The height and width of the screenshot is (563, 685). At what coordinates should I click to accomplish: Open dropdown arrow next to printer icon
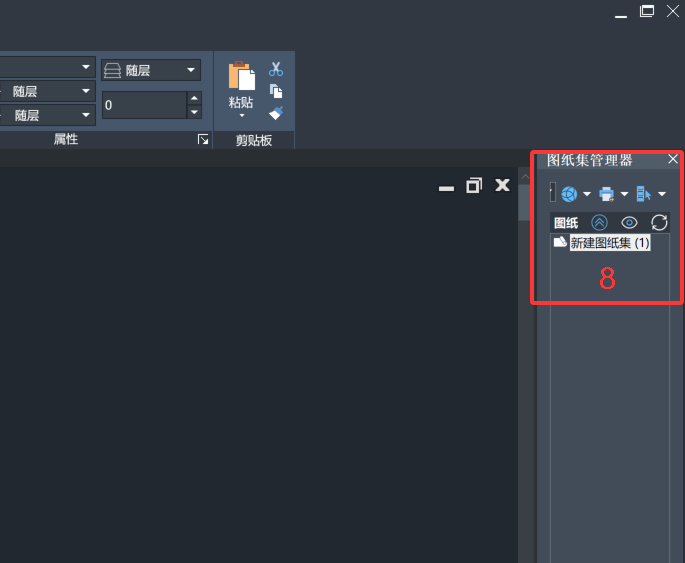point(625,194)
